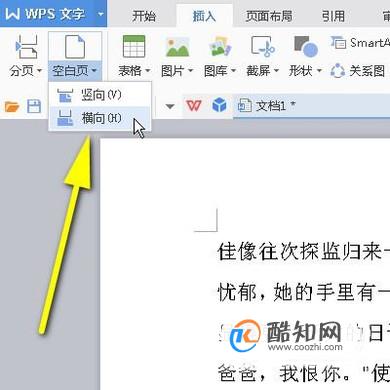The image size is (390, 390).
Task: Switch to the 页面布局 ribbon tab
Action: coord(269,16)
